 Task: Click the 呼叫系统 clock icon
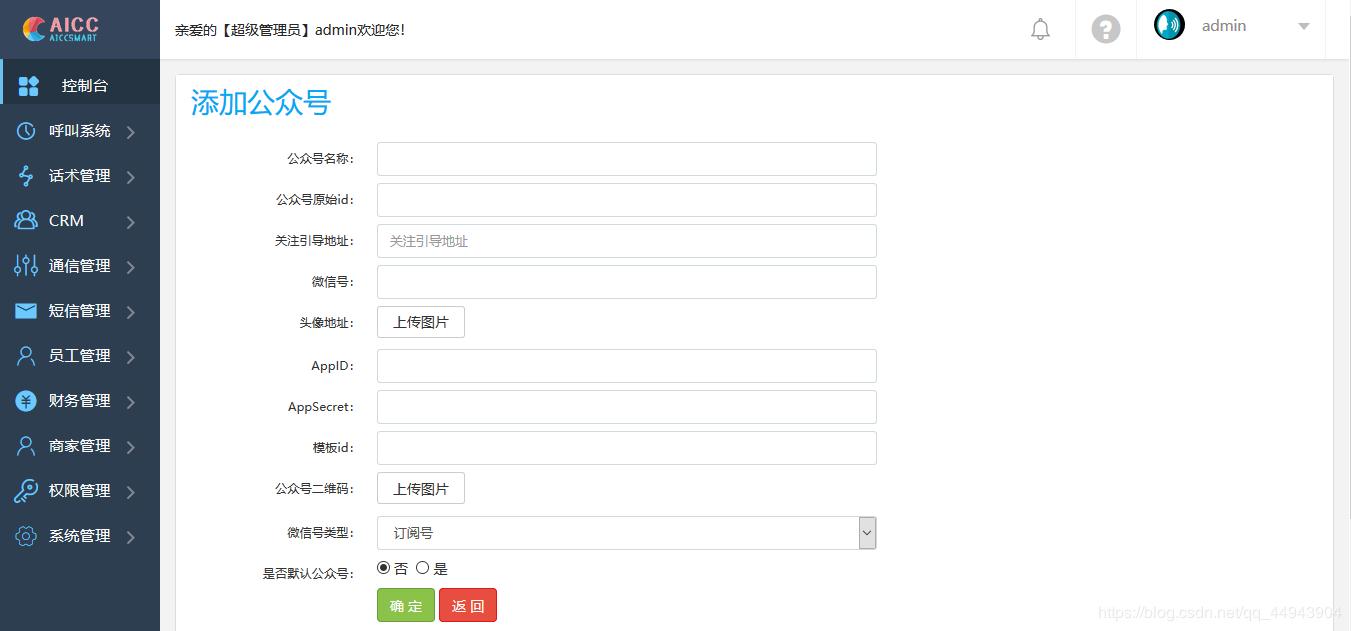pyautogui.click(x=26, y=131)
